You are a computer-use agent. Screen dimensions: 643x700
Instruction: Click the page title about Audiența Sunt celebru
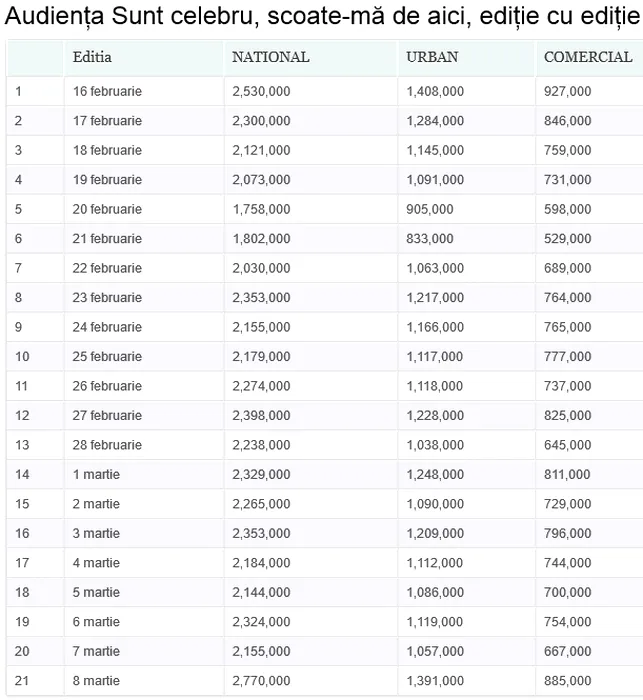pos(321,18)
